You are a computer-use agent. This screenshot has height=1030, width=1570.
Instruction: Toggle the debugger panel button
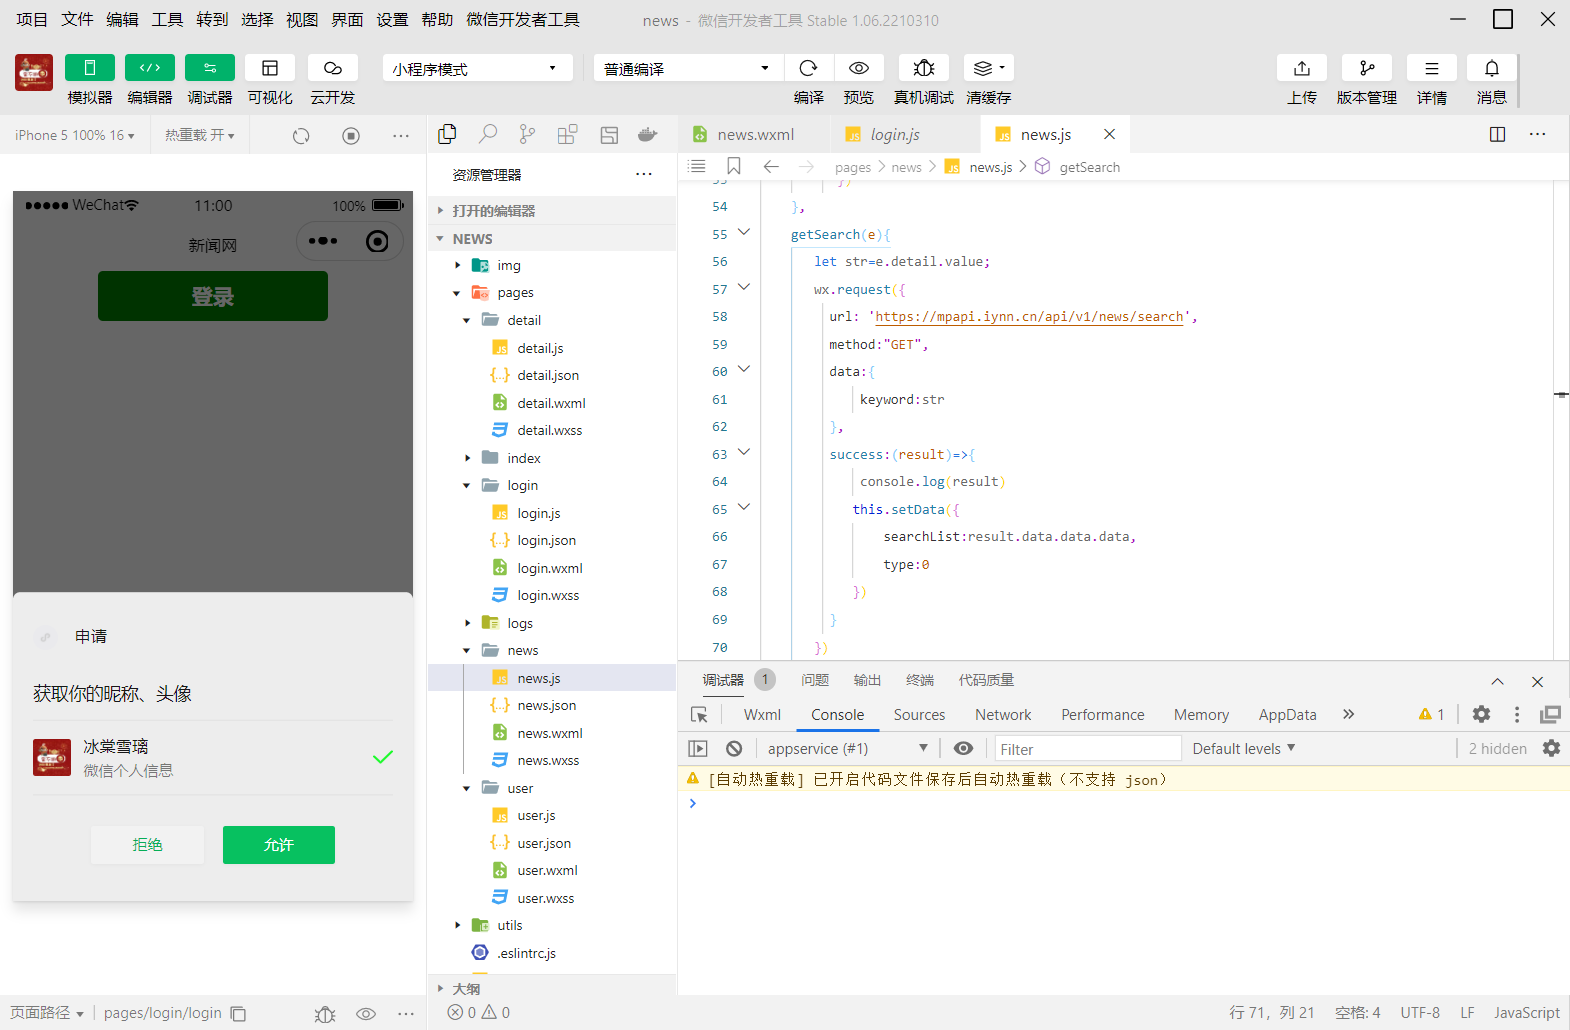[x=210, y=68]
